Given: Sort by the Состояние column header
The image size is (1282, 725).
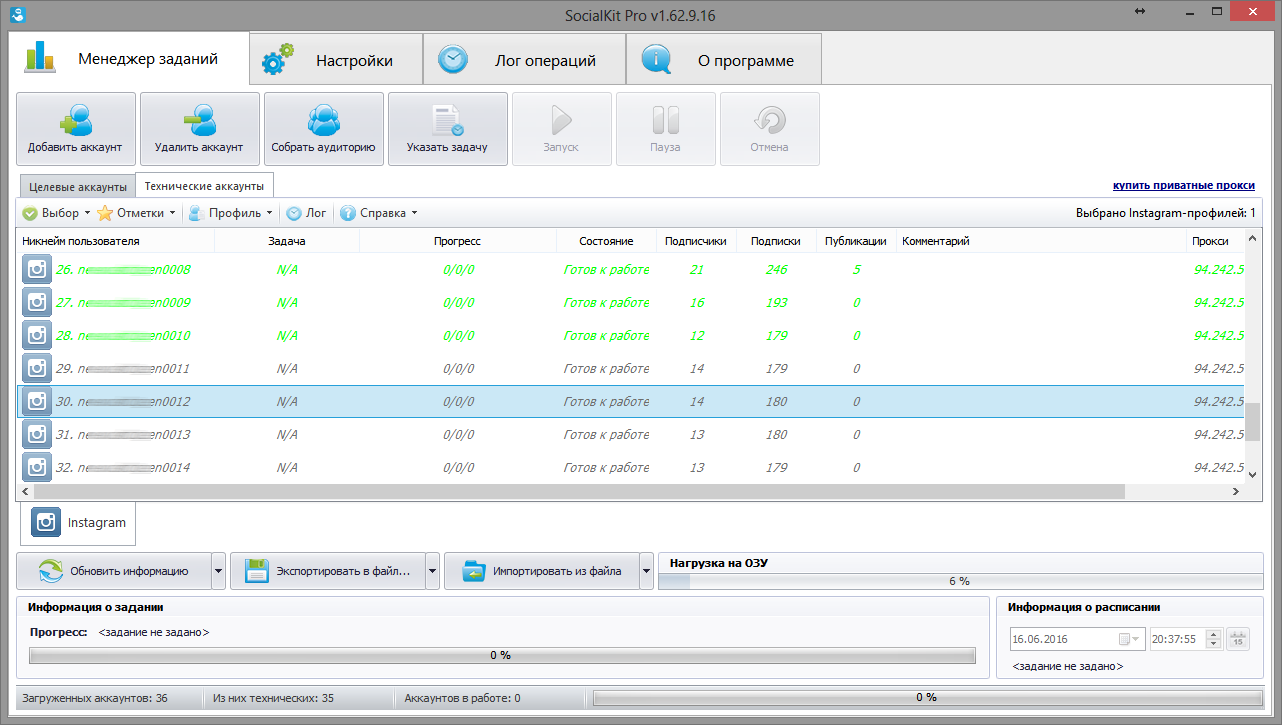Looking at the screenshot, I should pyautogui.click(x=606, y=241).
